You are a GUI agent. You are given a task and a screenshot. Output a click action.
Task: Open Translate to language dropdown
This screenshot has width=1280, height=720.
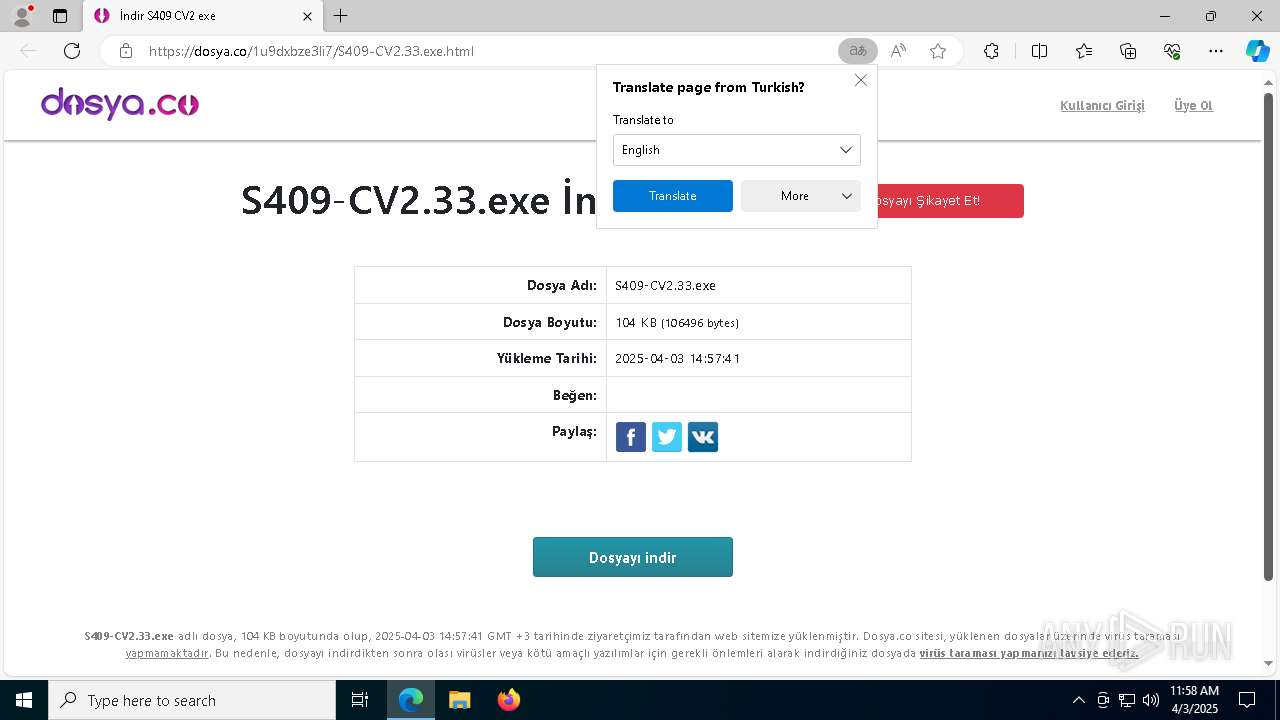(737, 150)
